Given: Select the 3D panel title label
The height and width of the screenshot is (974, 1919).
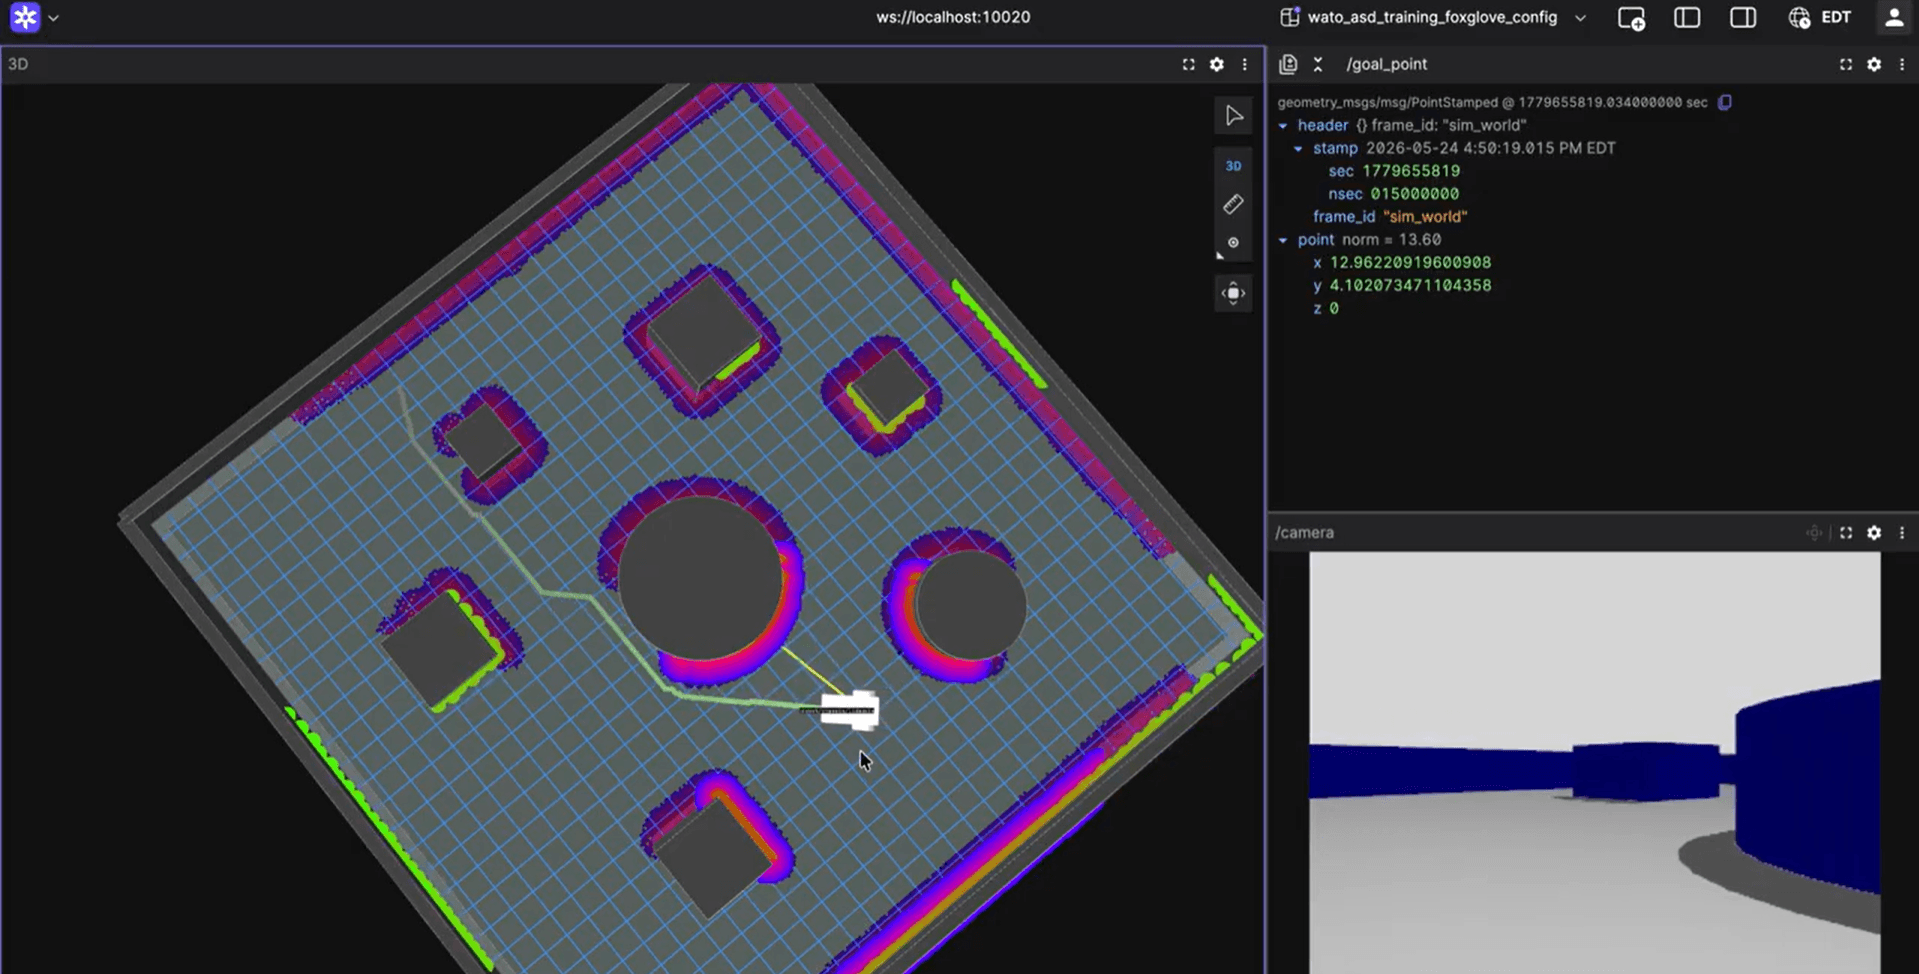Looking at the screenshot, I should [x=18, y=64].
